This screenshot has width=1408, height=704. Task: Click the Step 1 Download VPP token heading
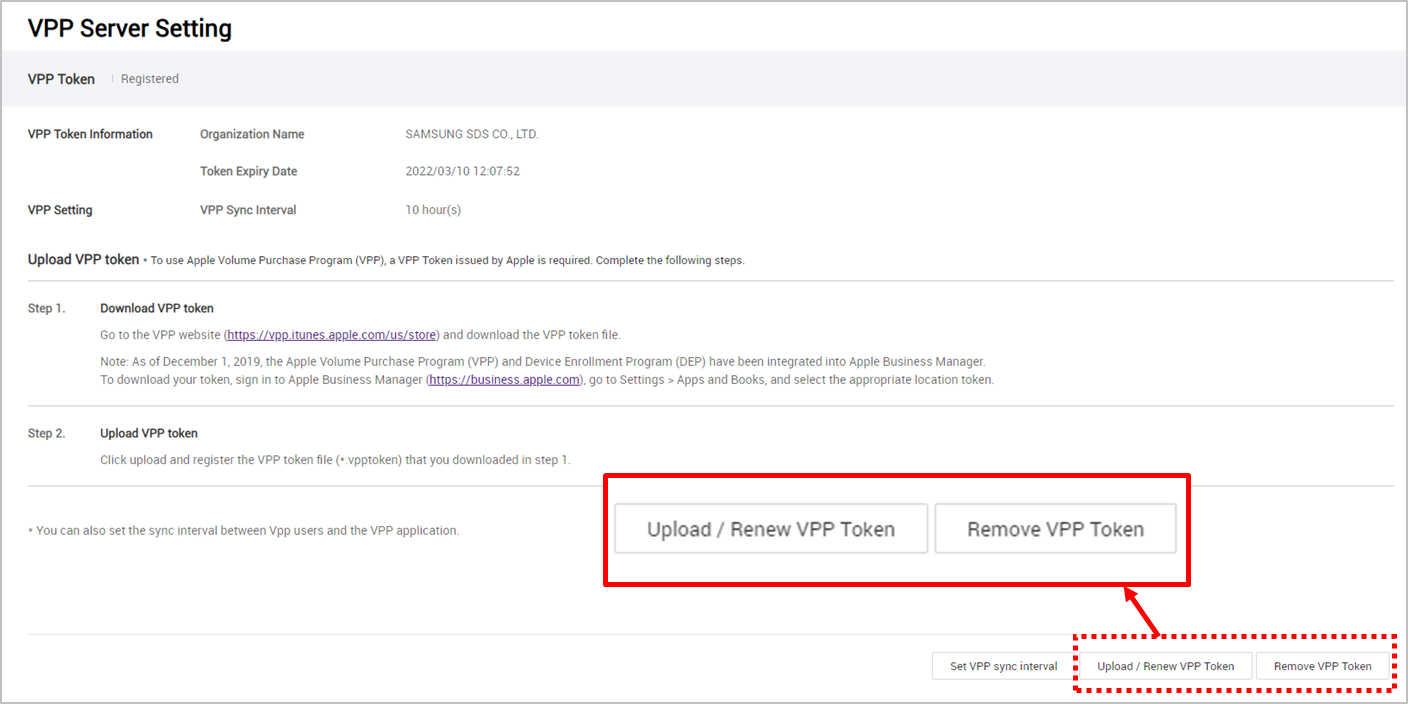coord(157,308)
